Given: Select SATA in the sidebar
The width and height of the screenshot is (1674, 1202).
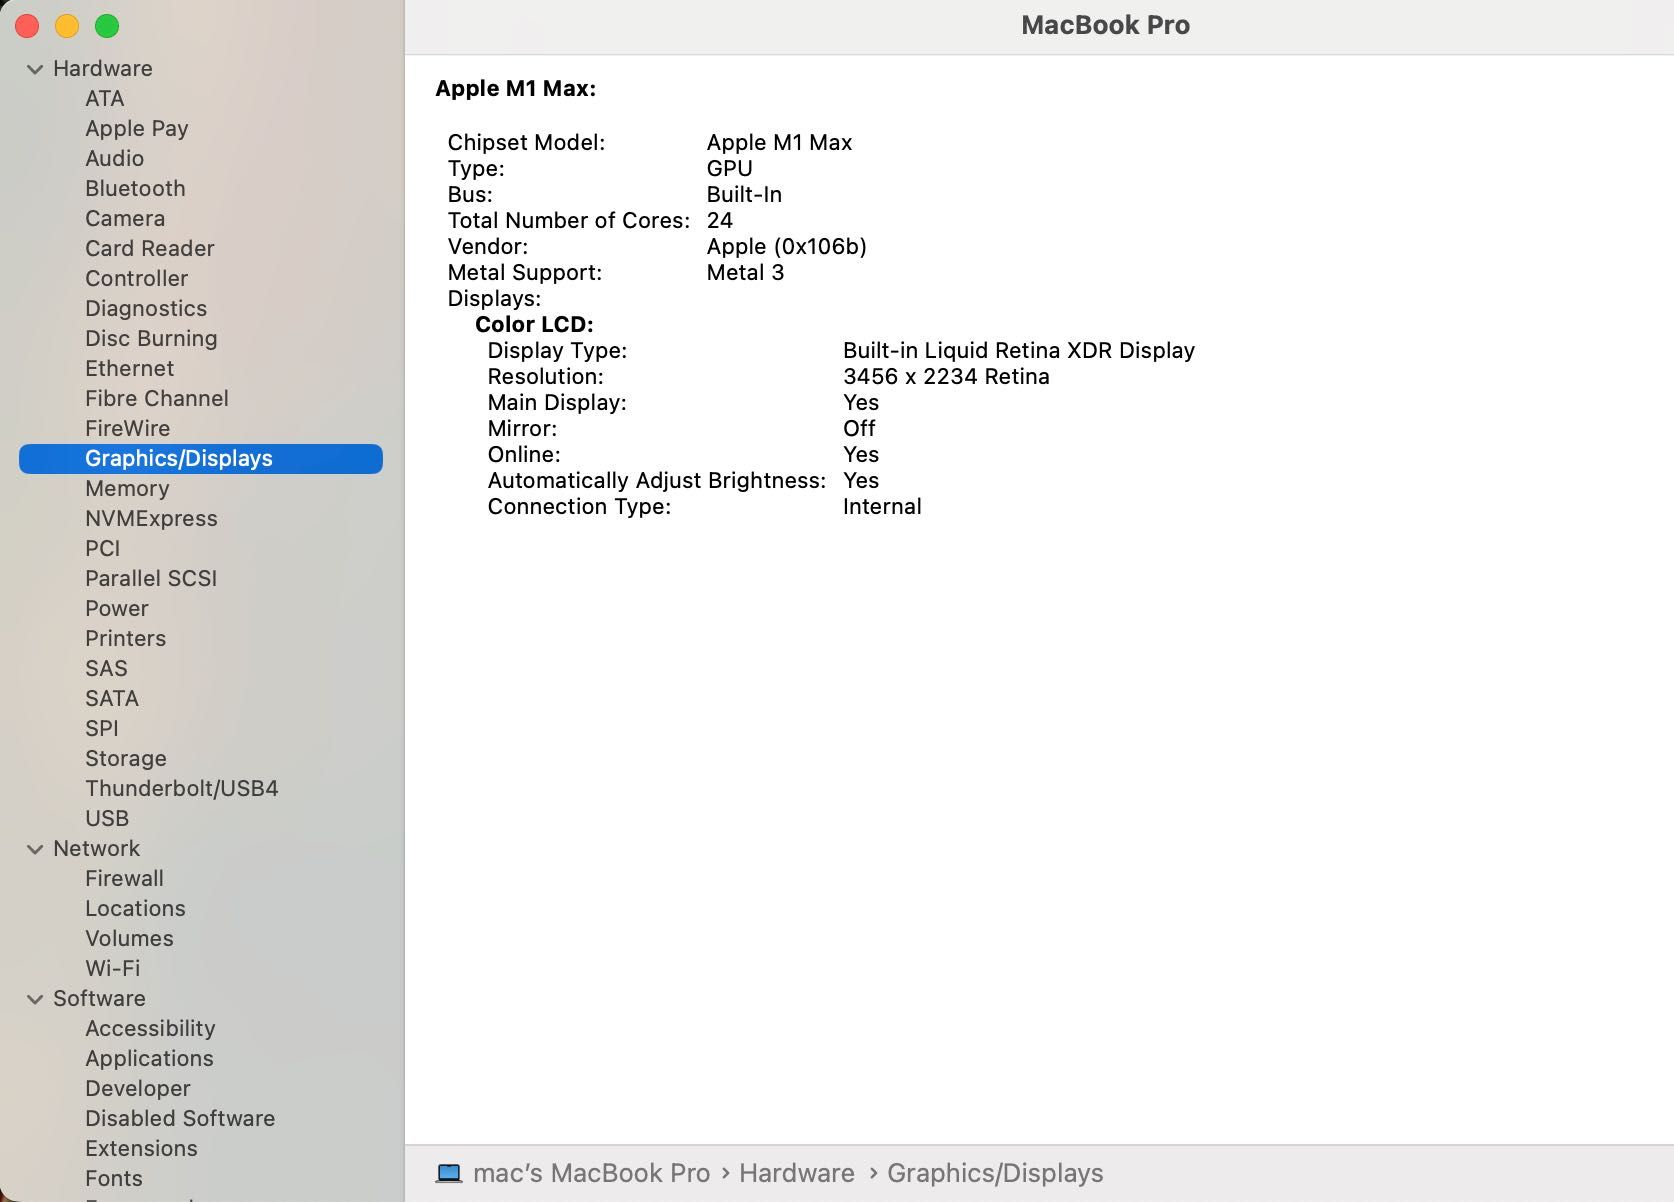Looking at the screenshot, I should pos(112,698).
